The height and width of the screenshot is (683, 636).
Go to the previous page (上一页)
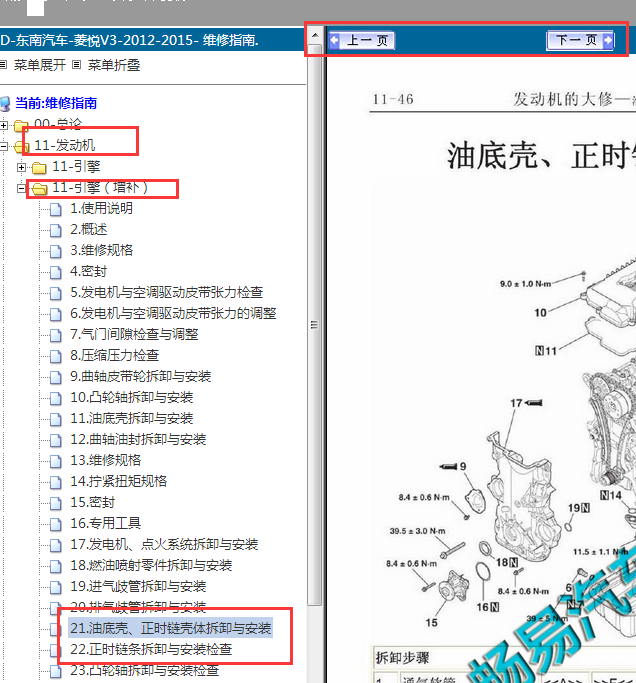tap(362, 41)
